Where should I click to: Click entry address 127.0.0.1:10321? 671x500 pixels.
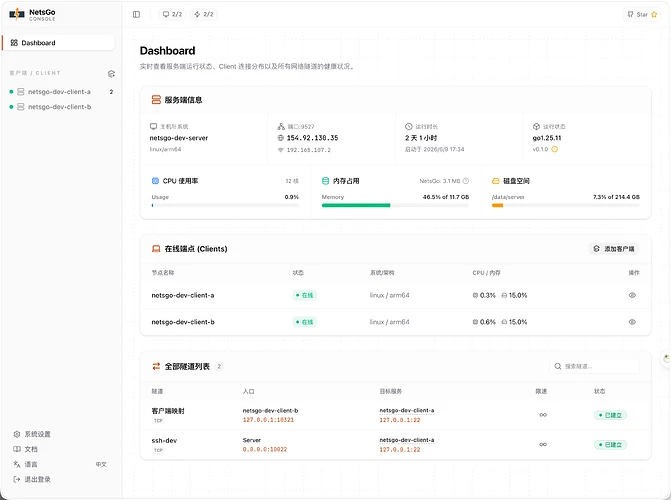pos(268,420)
